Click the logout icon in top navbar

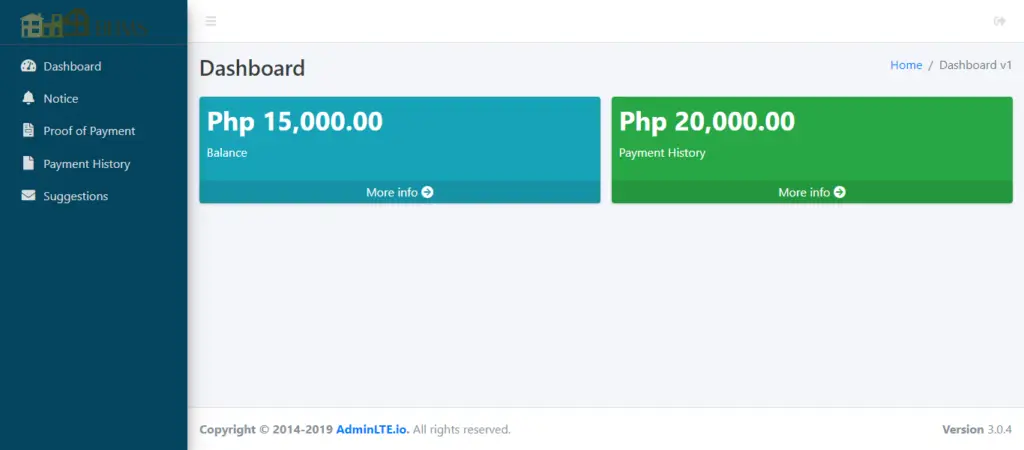click(x=999, y=21)
